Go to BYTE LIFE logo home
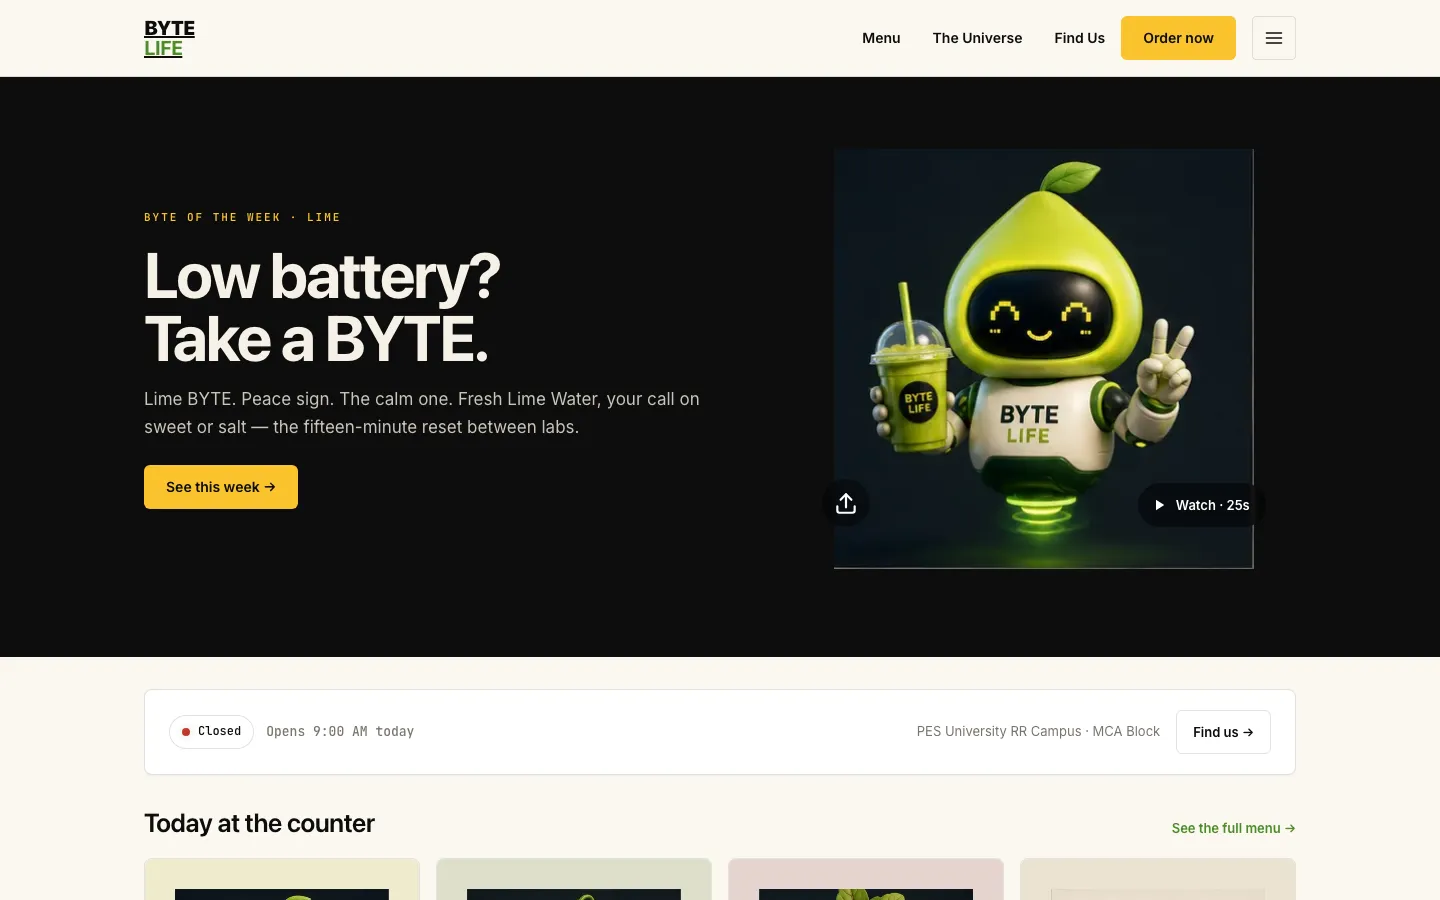The height and width of the screenshot is (900, 1440). click(170, 38)
